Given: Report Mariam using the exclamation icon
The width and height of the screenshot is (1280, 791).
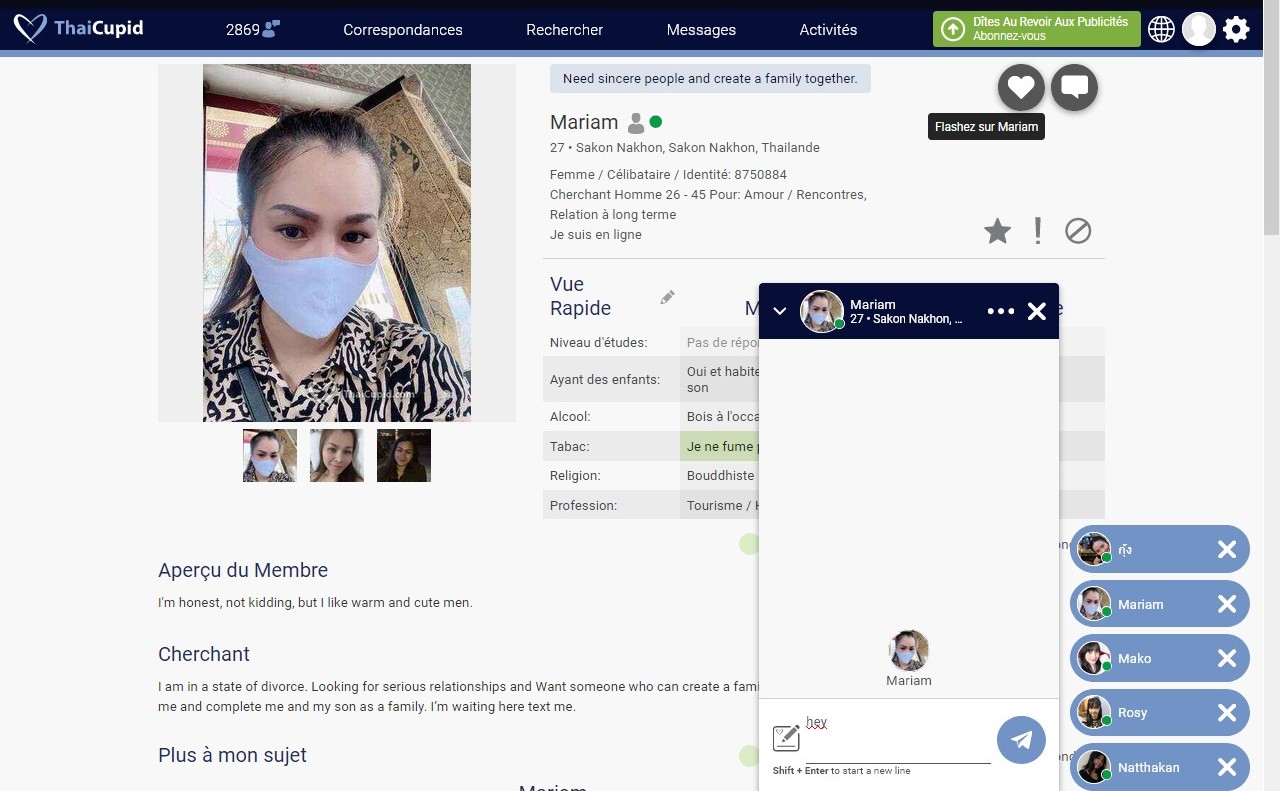Looking at the screenshot, I should (x=1038, y=231).
